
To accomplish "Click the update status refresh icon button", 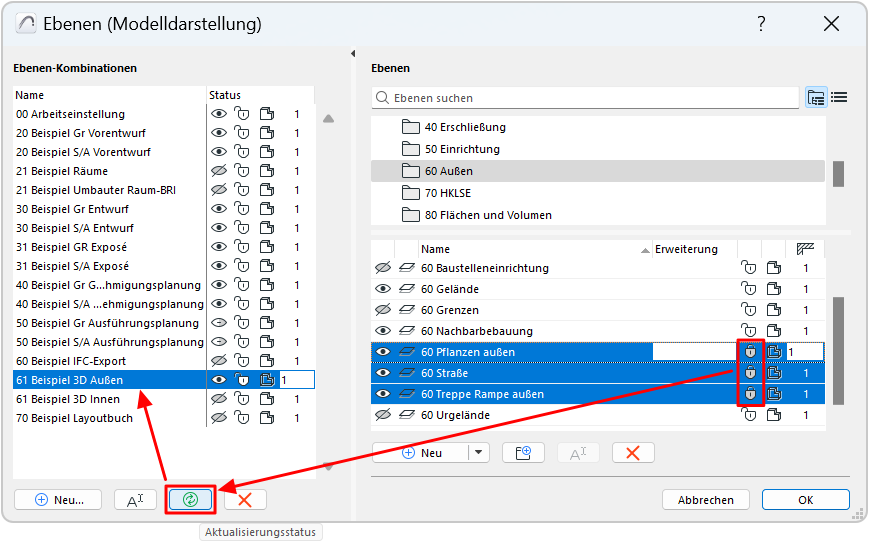I will point(190,500).
